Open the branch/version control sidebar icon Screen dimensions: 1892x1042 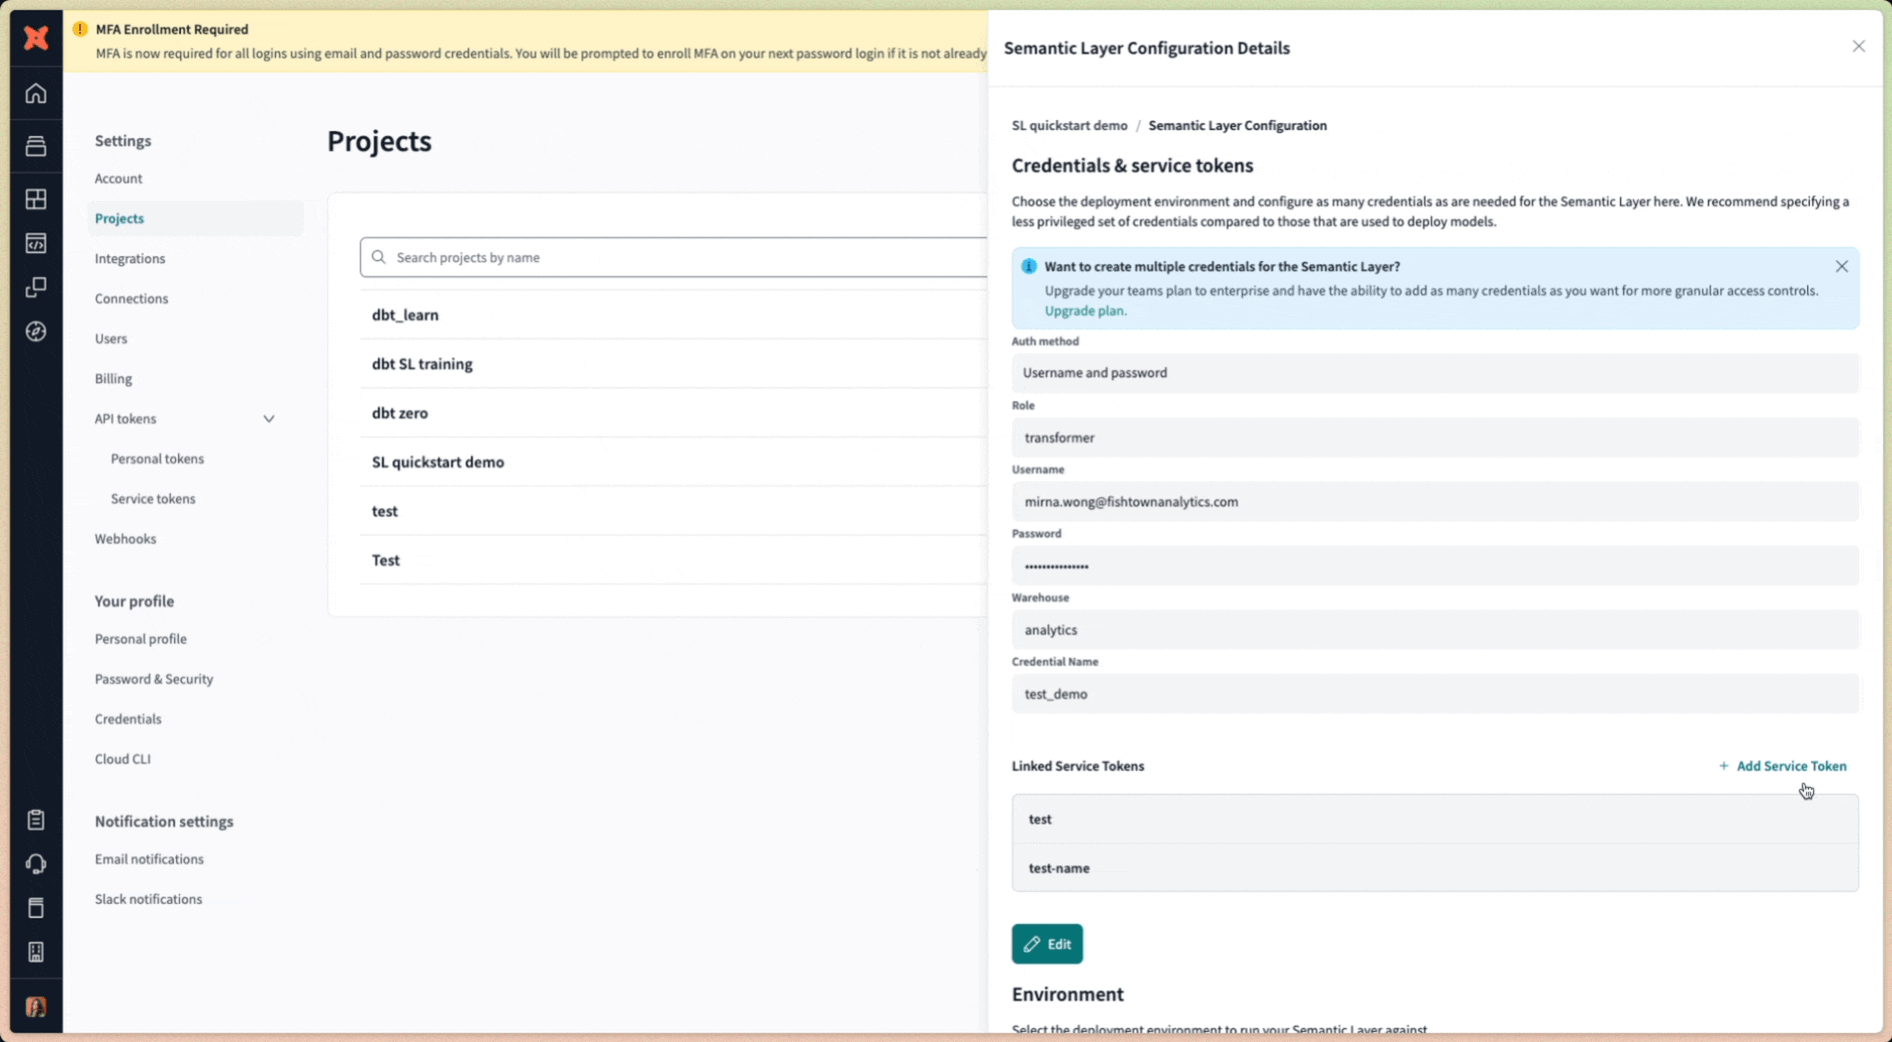[x=36, y=287]
